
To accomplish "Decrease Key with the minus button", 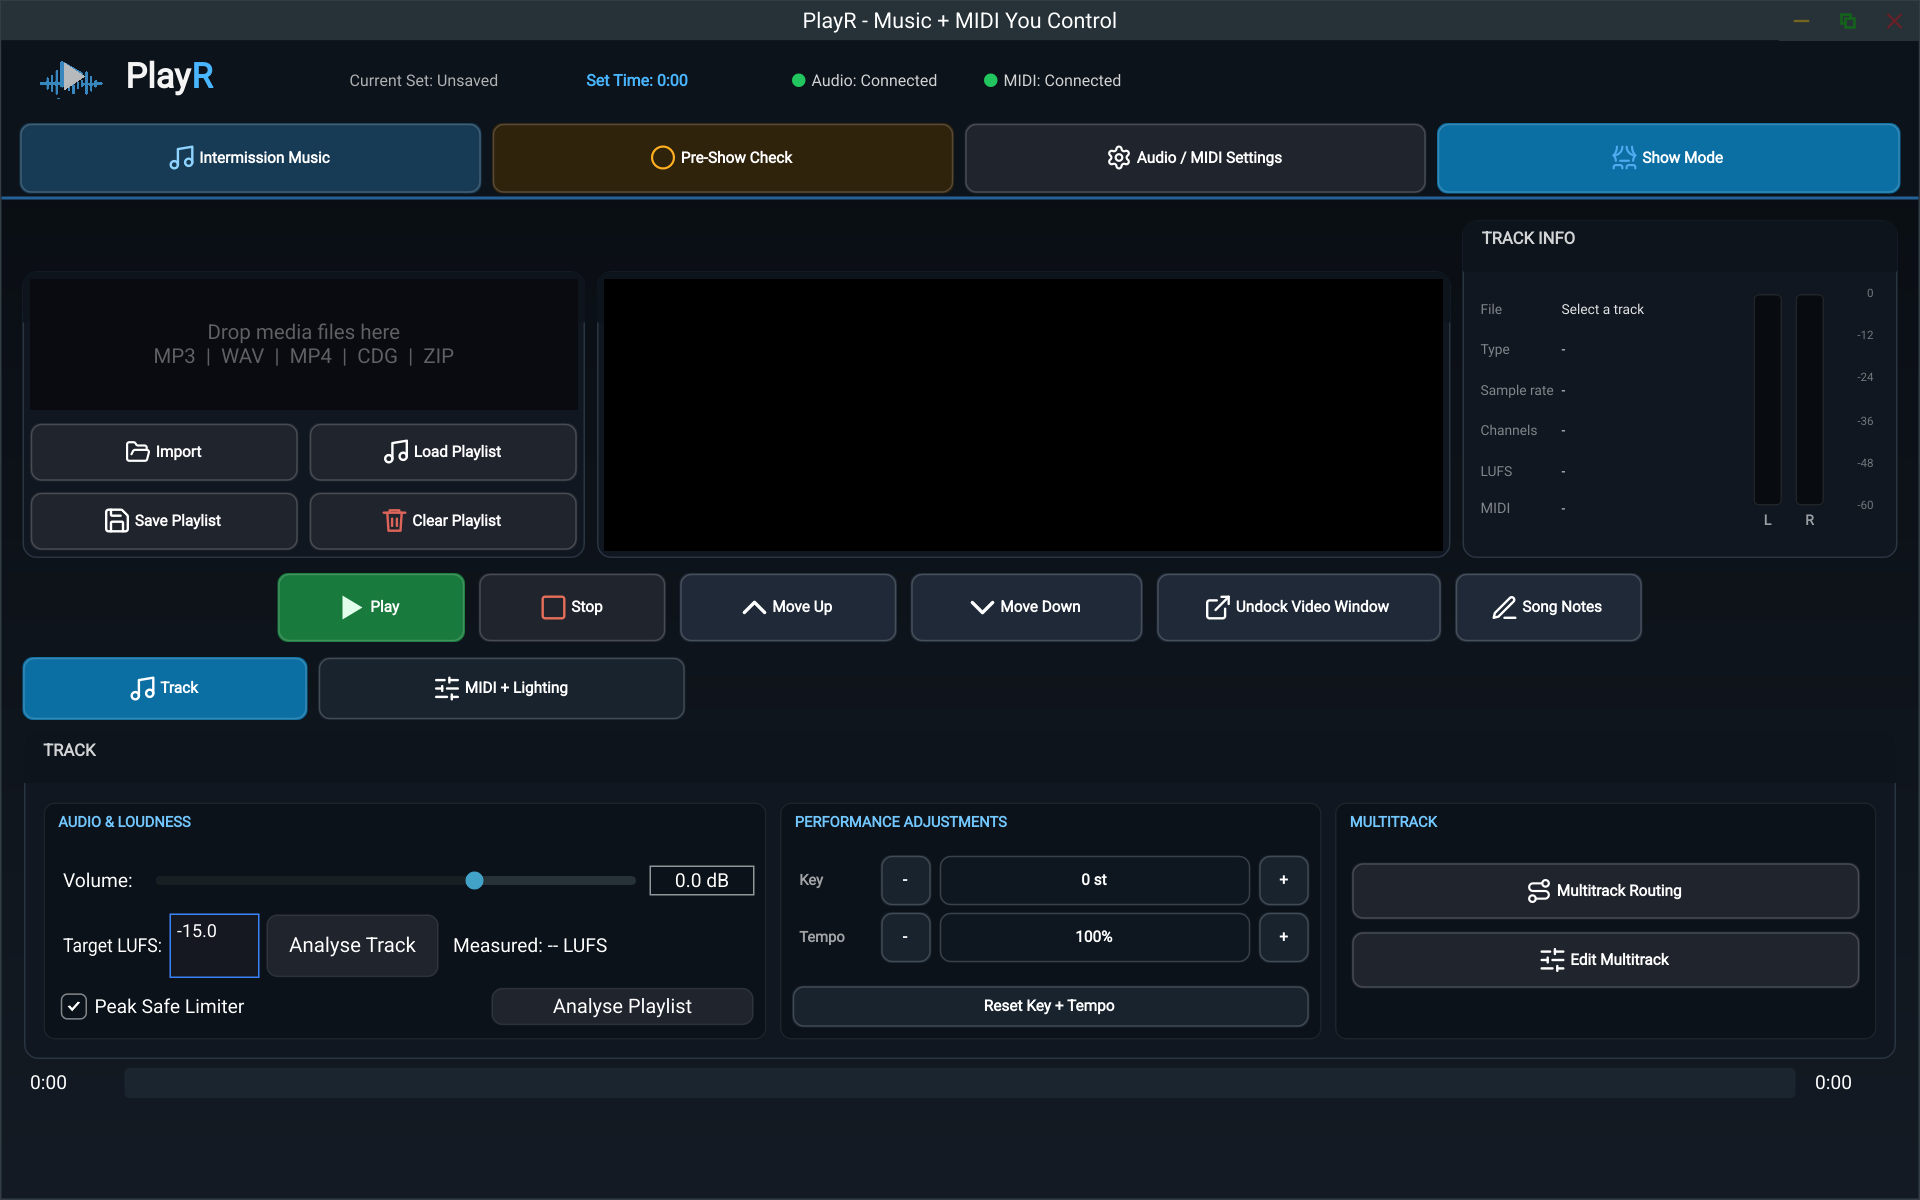I will point(905,880).
